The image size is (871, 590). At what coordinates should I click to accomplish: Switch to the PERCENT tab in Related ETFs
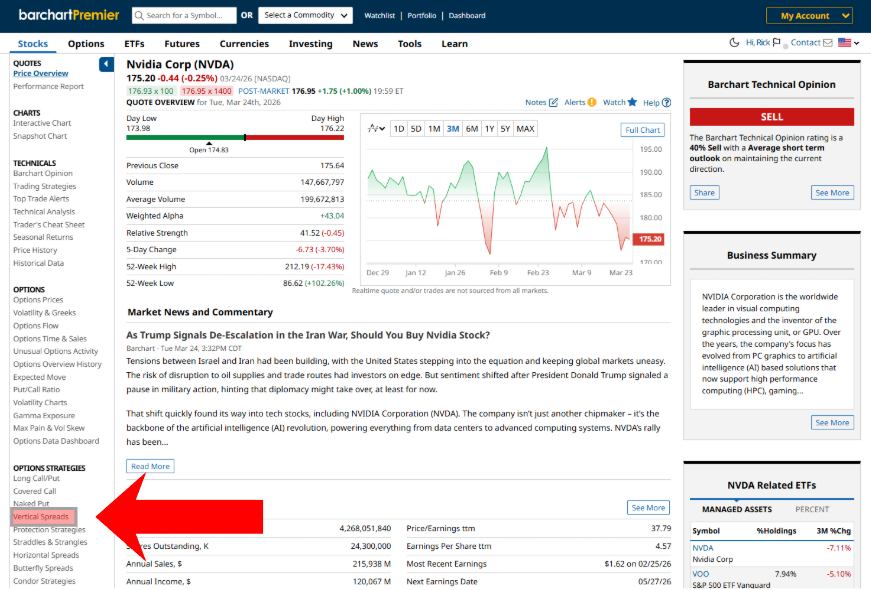pos(811,509)
